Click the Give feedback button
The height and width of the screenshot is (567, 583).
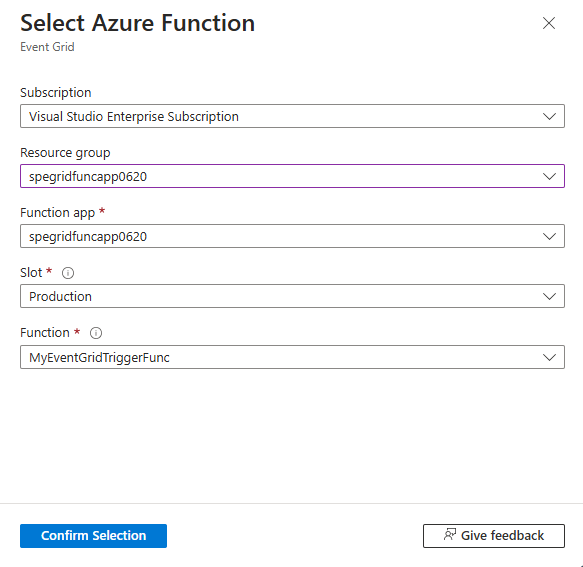pos(494,536)
